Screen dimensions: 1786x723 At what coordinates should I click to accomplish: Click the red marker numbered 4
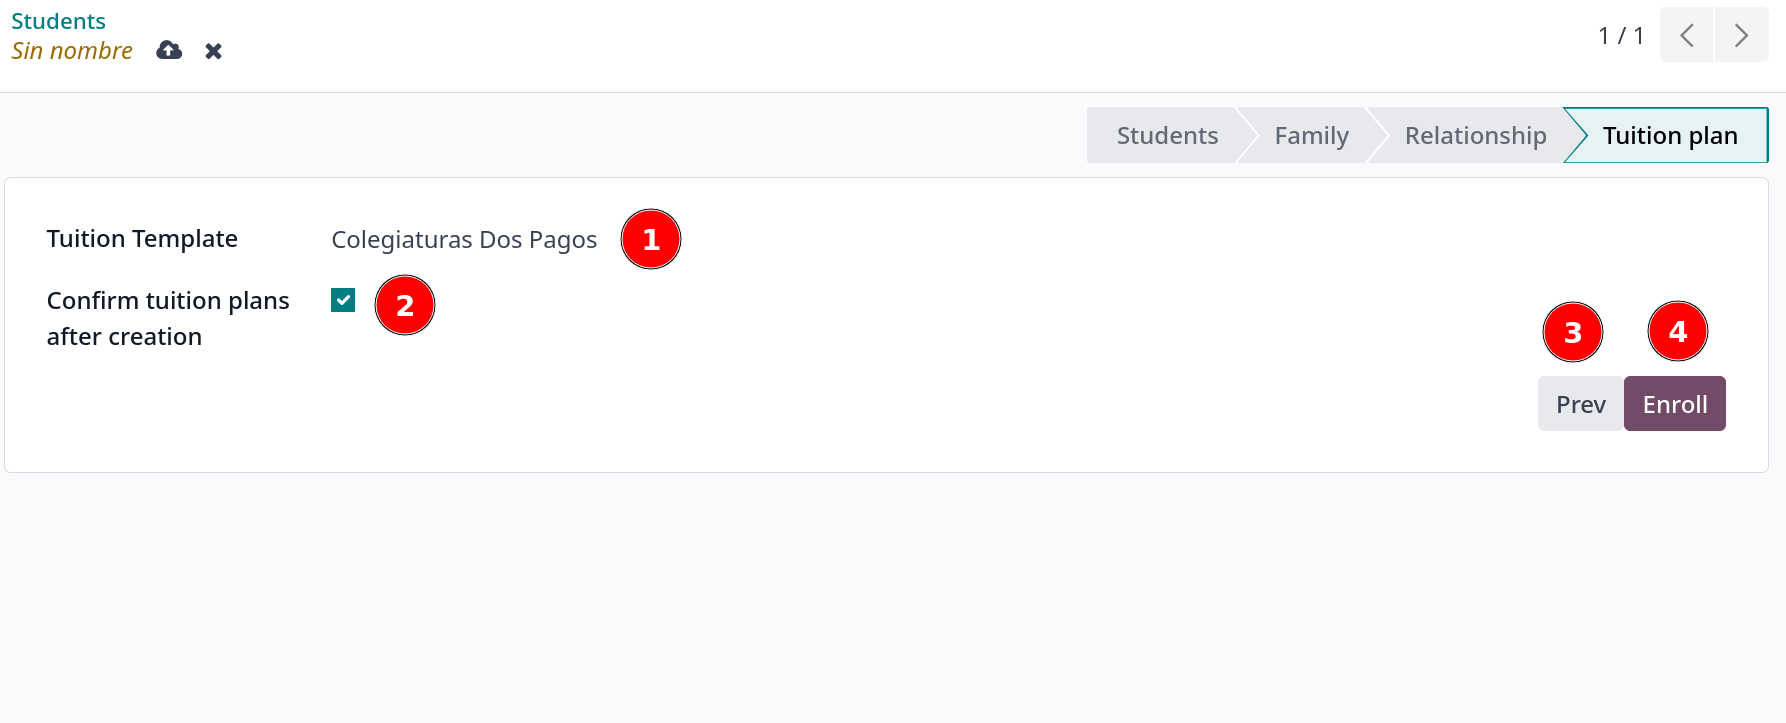[1678, 332]
